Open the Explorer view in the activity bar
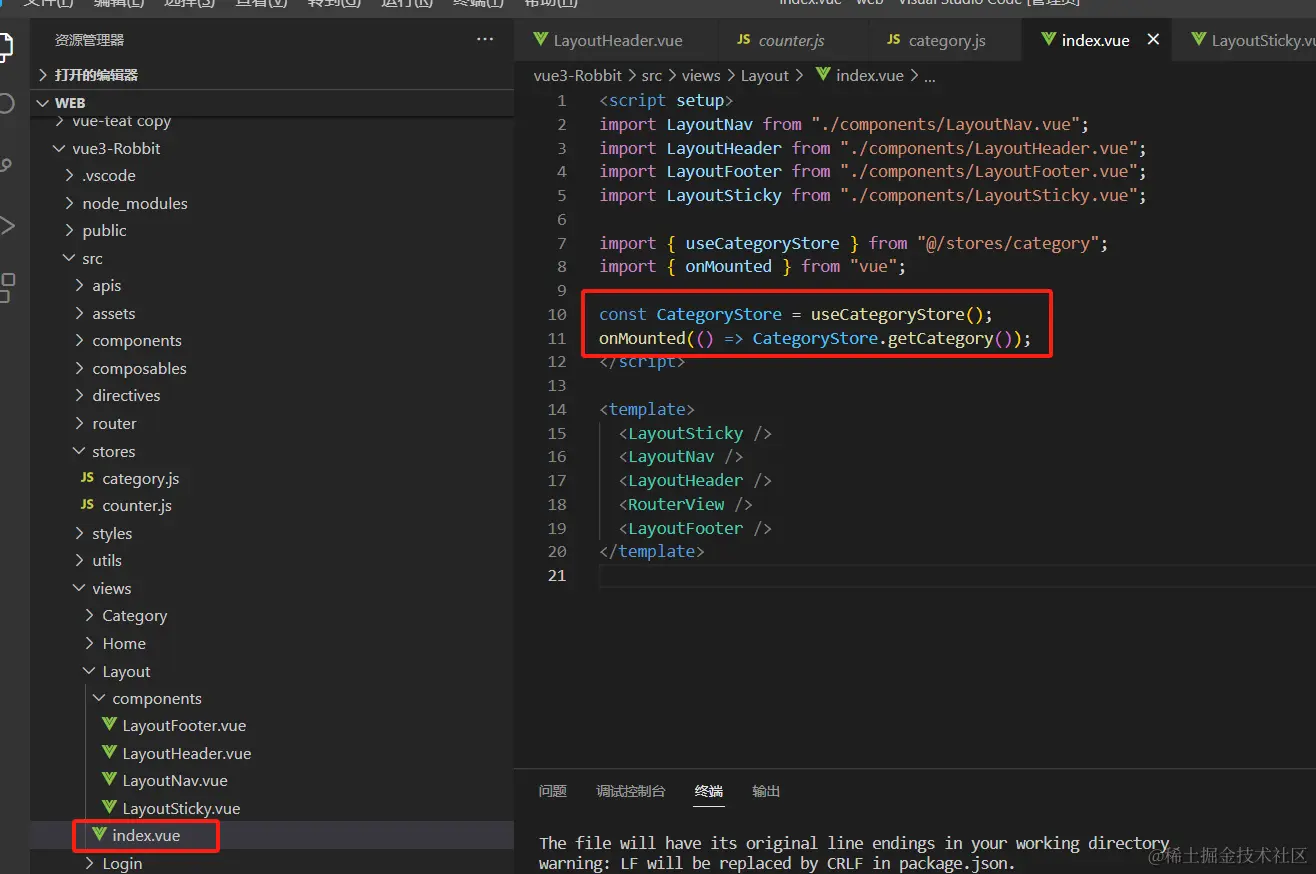The width and height of the screenshot is (1316, 874). tap(5, 45)
